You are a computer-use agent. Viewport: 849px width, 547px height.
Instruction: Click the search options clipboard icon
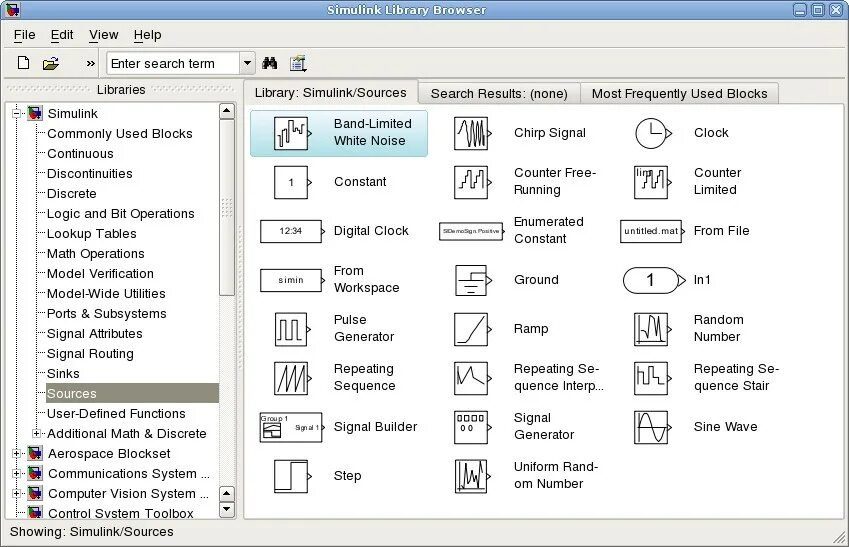298,63
